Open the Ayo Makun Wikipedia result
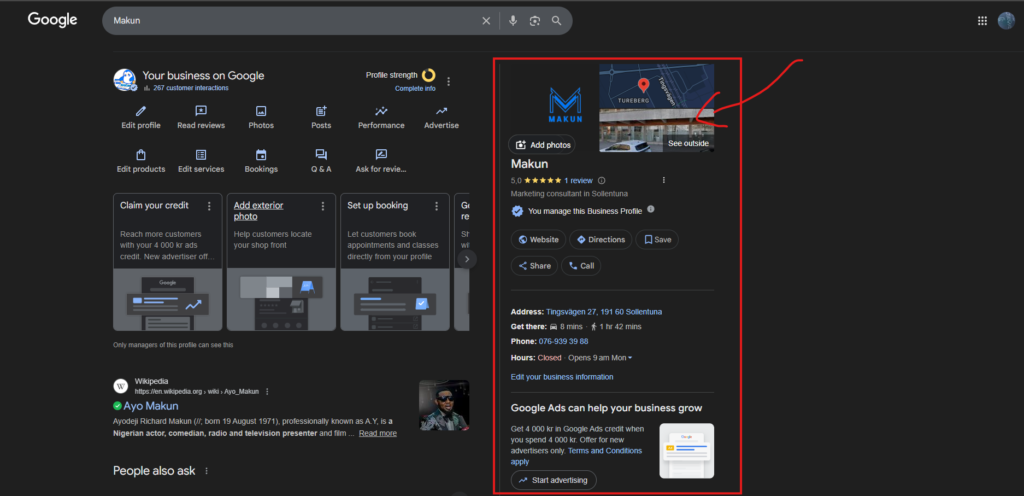Screen dimensions: 1024x496 (151, 407)
